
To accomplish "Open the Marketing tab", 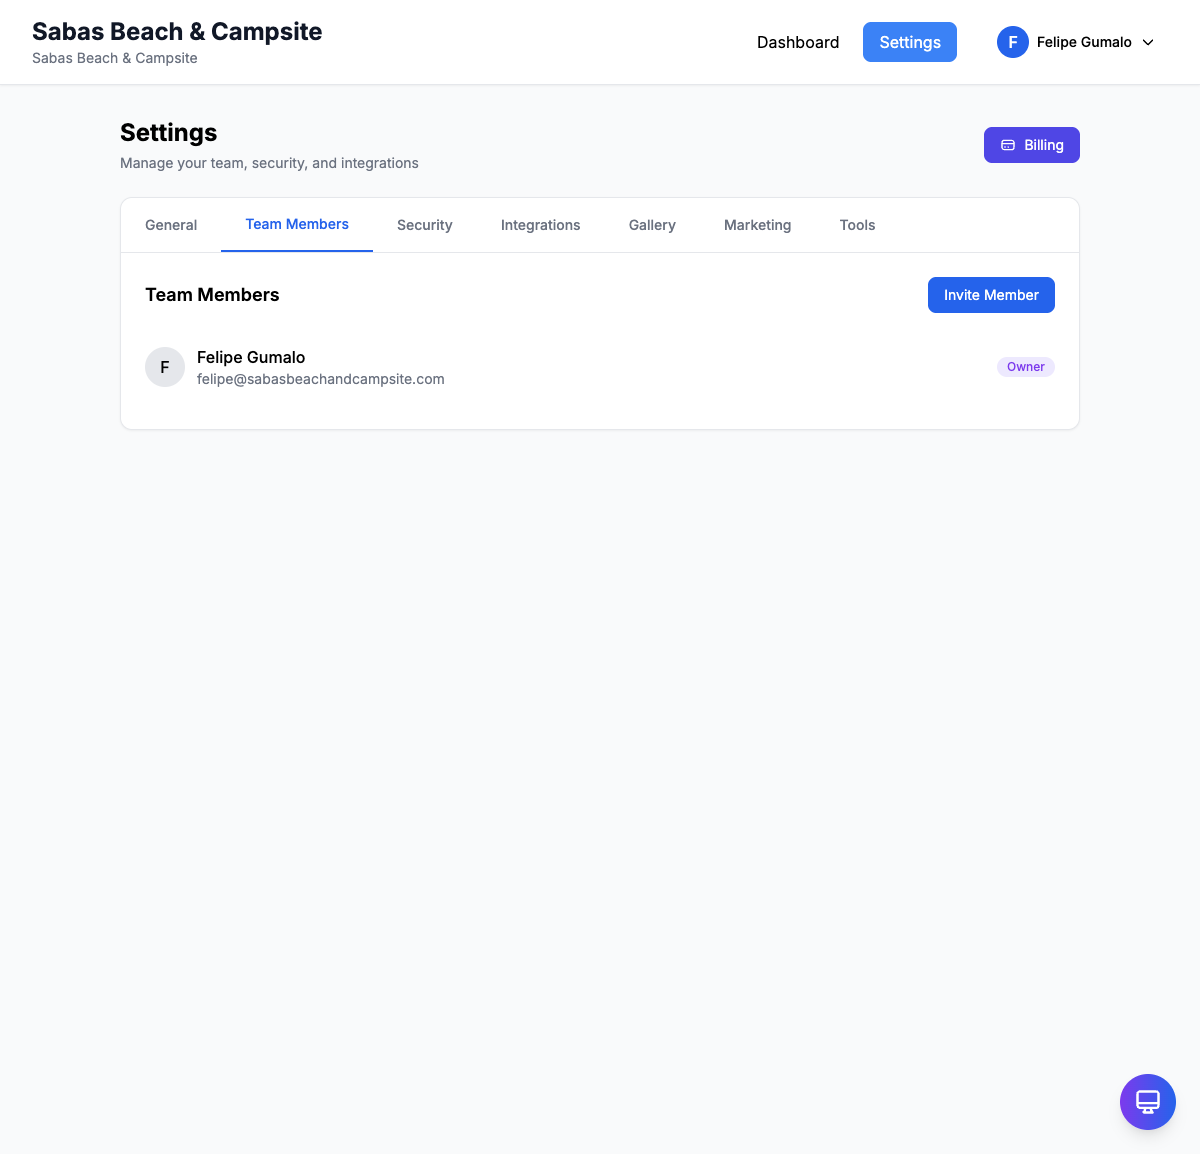I will pos(757,225).
